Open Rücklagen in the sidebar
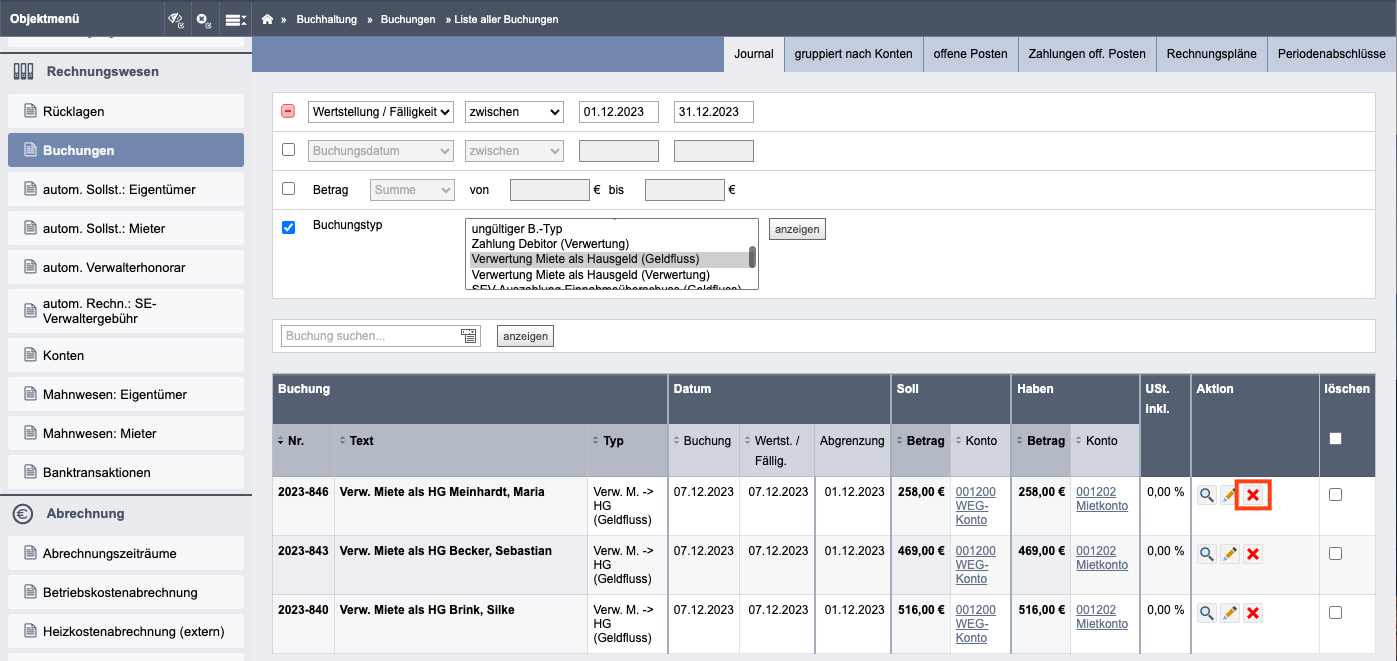Screen dimensions: 1397x661 click(x=126, y=112)
